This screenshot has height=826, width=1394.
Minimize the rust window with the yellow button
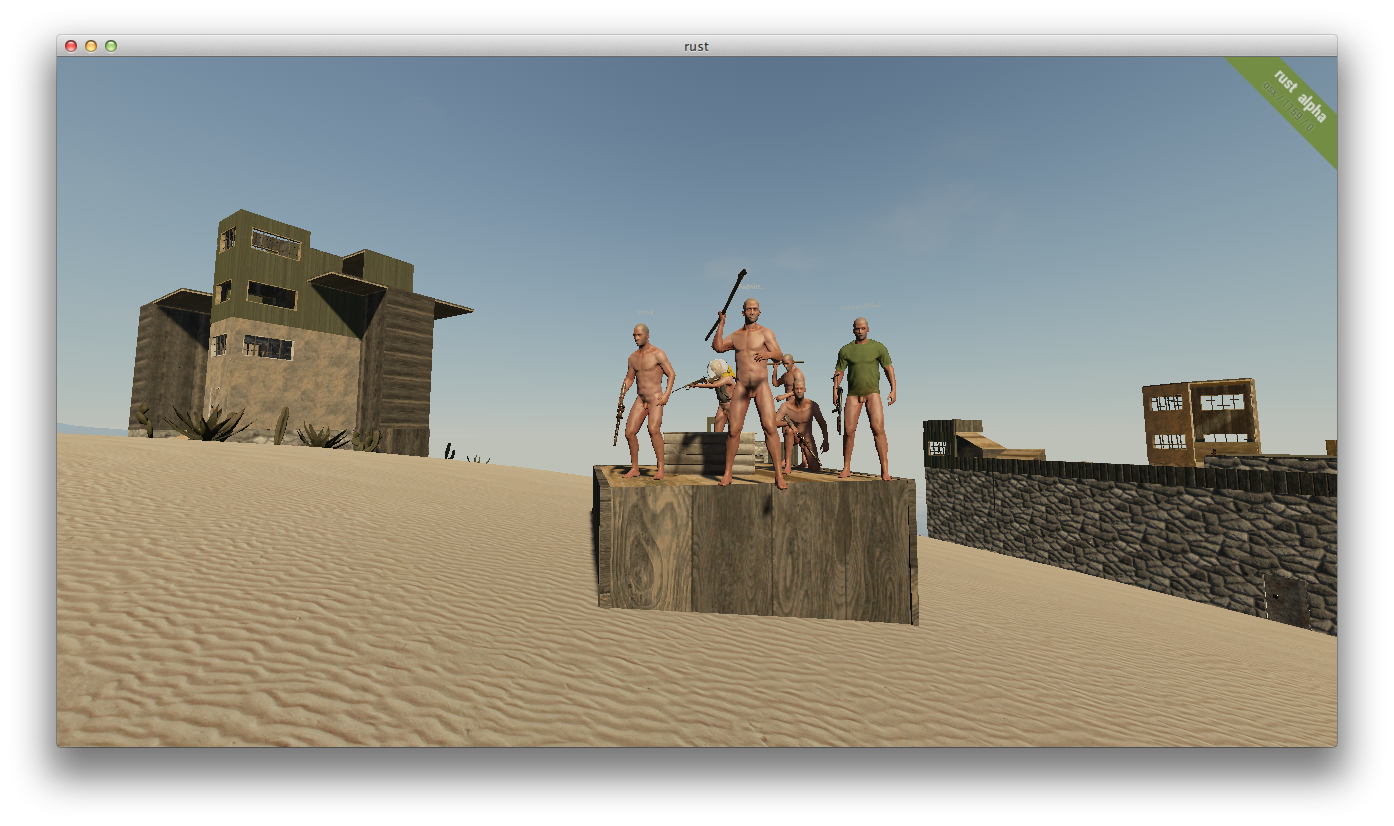[x=91, y=46]
